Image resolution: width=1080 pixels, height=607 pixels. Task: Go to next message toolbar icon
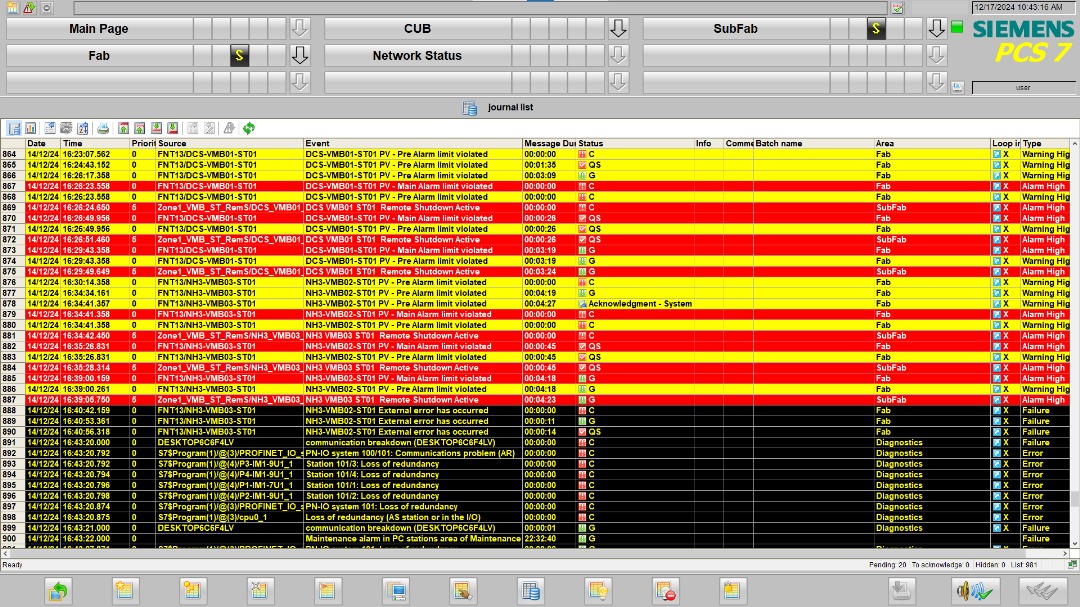click(x=156, y=128)
